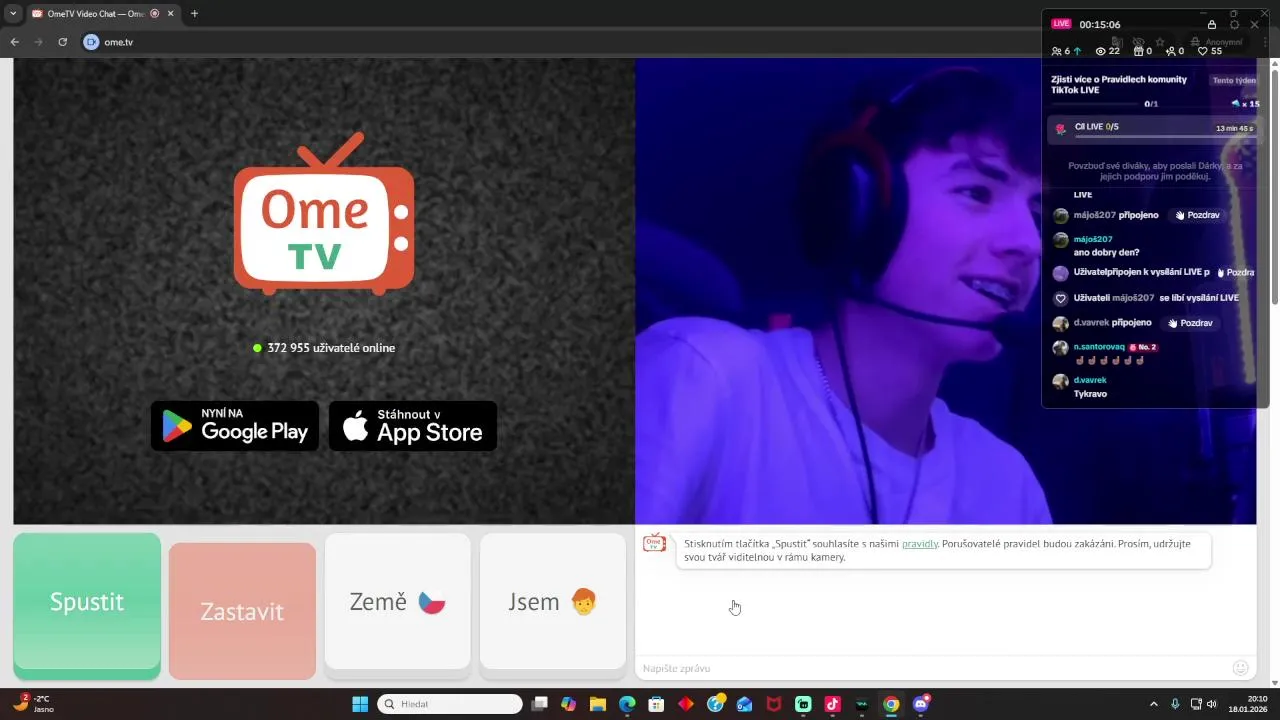Click the Zastavit stop button
Viewport: 1280px width, 720px height.
coord(242,611)
